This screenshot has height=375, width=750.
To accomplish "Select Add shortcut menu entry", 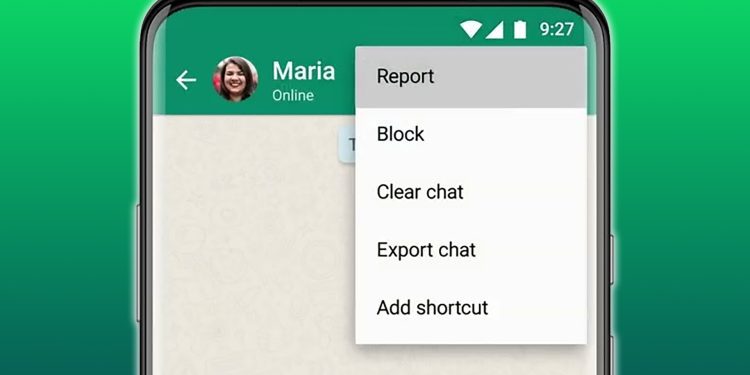I will click(471, 308).
